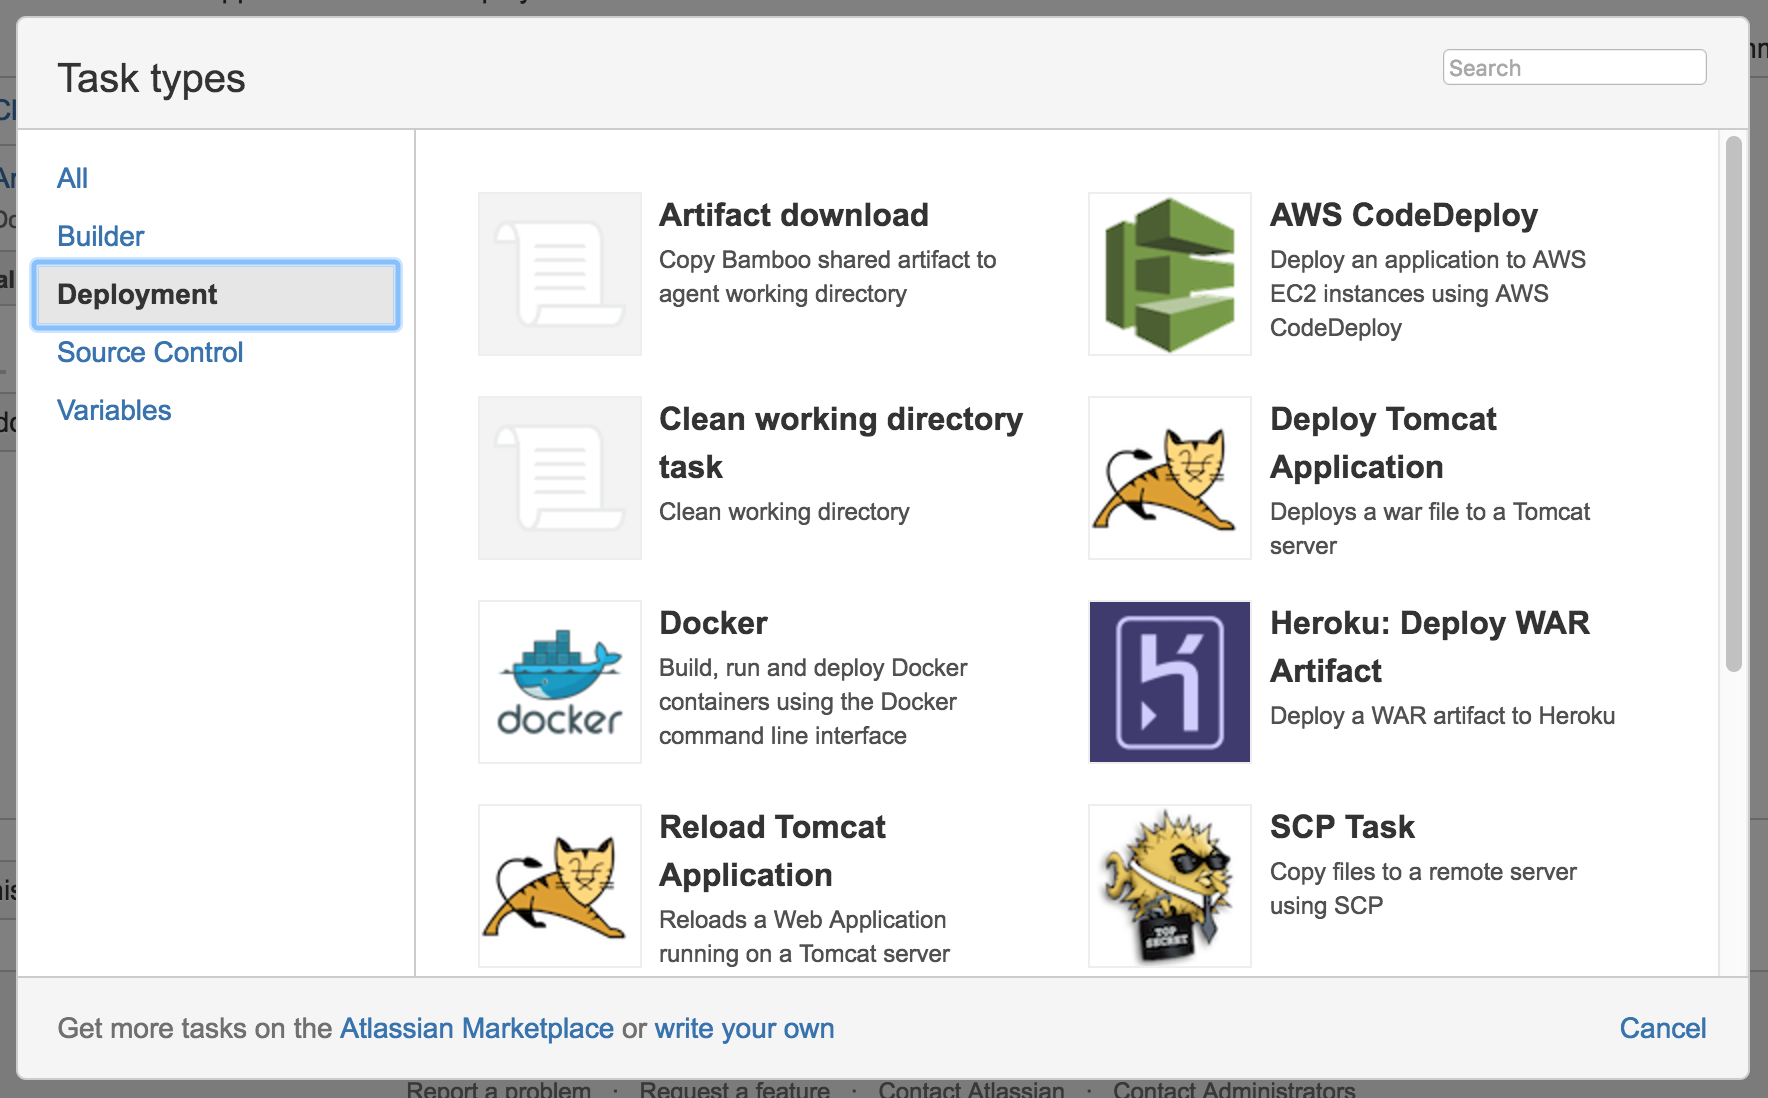Click inside the Search field

1573,67
